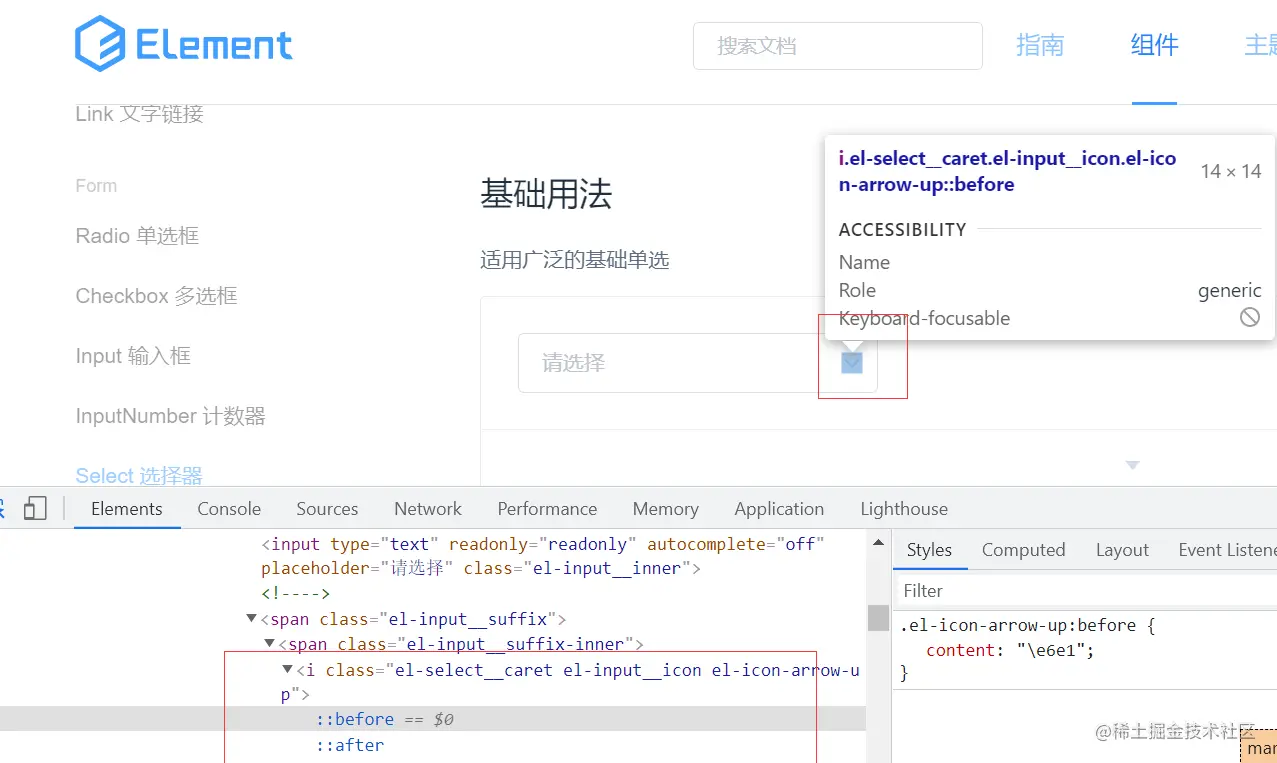The image size is (1277, 763).
Task: Expand the demo code triangle arrow
Action: [1133, 465]
